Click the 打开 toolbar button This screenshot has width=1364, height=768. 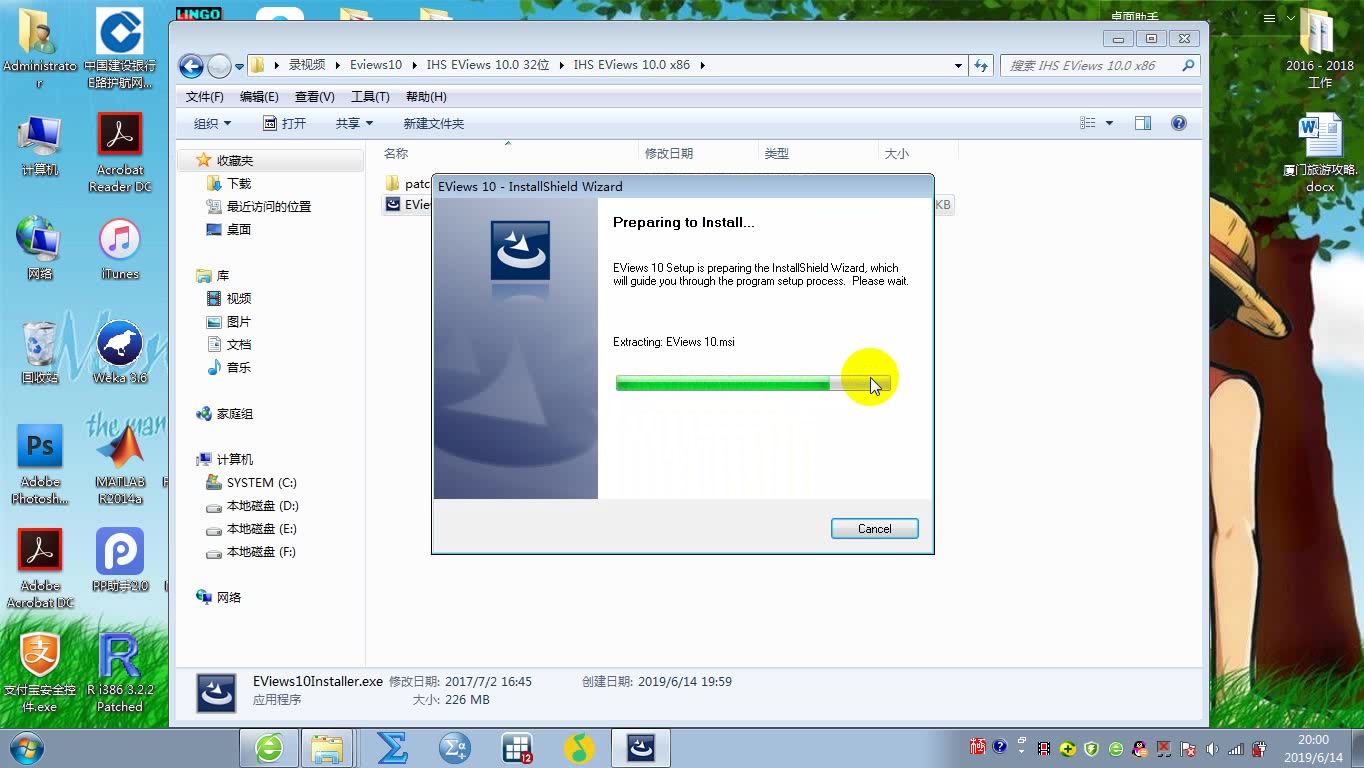coord(284,123)
